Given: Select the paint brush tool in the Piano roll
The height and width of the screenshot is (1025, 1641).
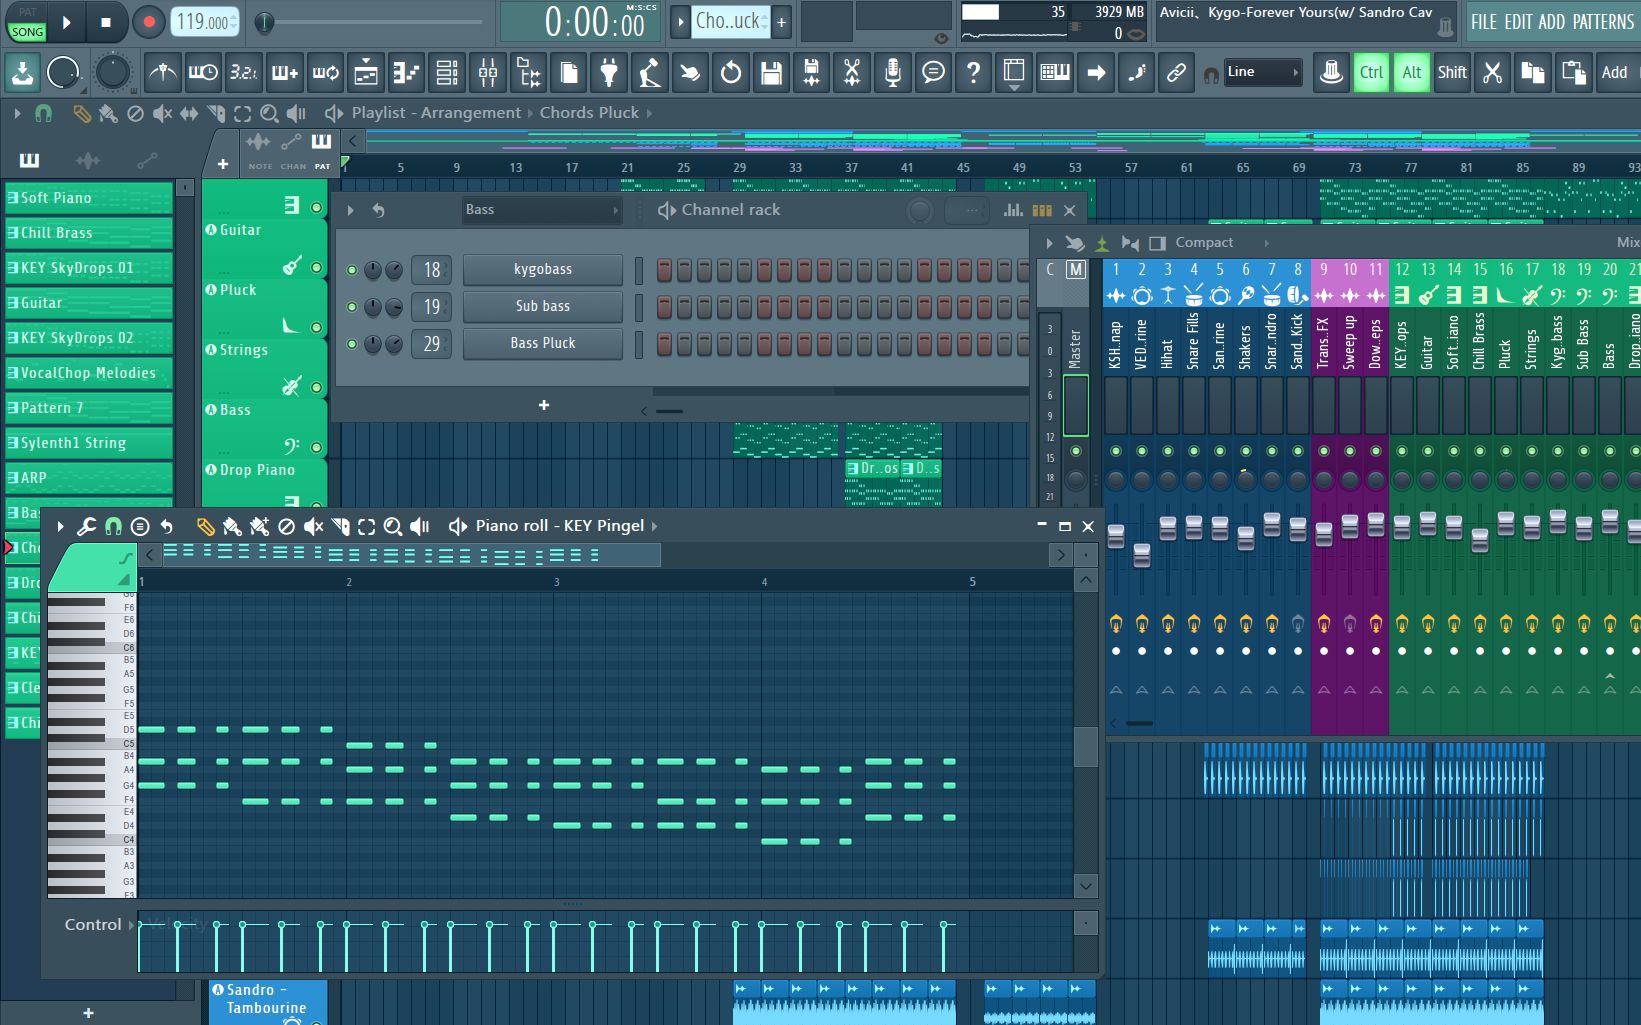Looking at the screenshot, I should (232, 527).
